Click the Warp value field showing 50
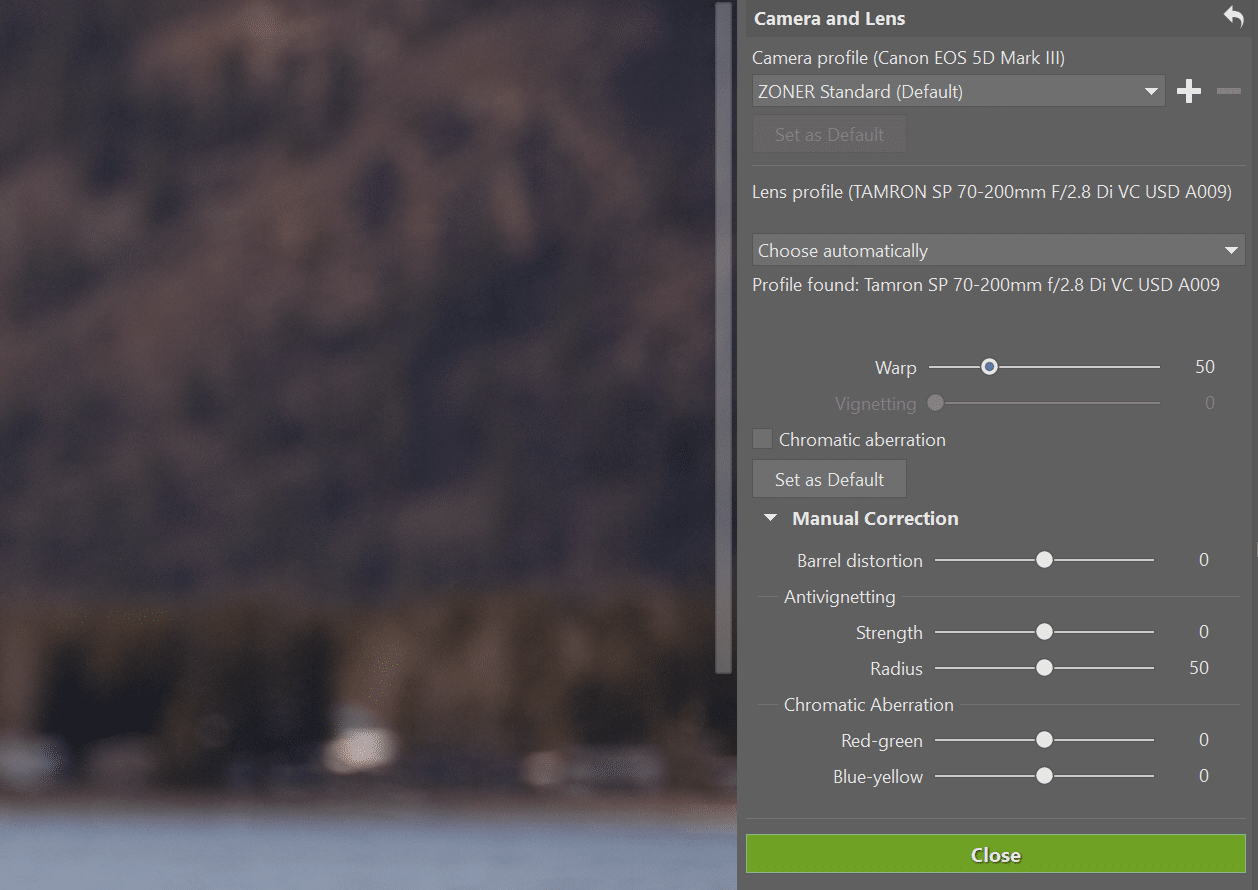 (1204, 367)
